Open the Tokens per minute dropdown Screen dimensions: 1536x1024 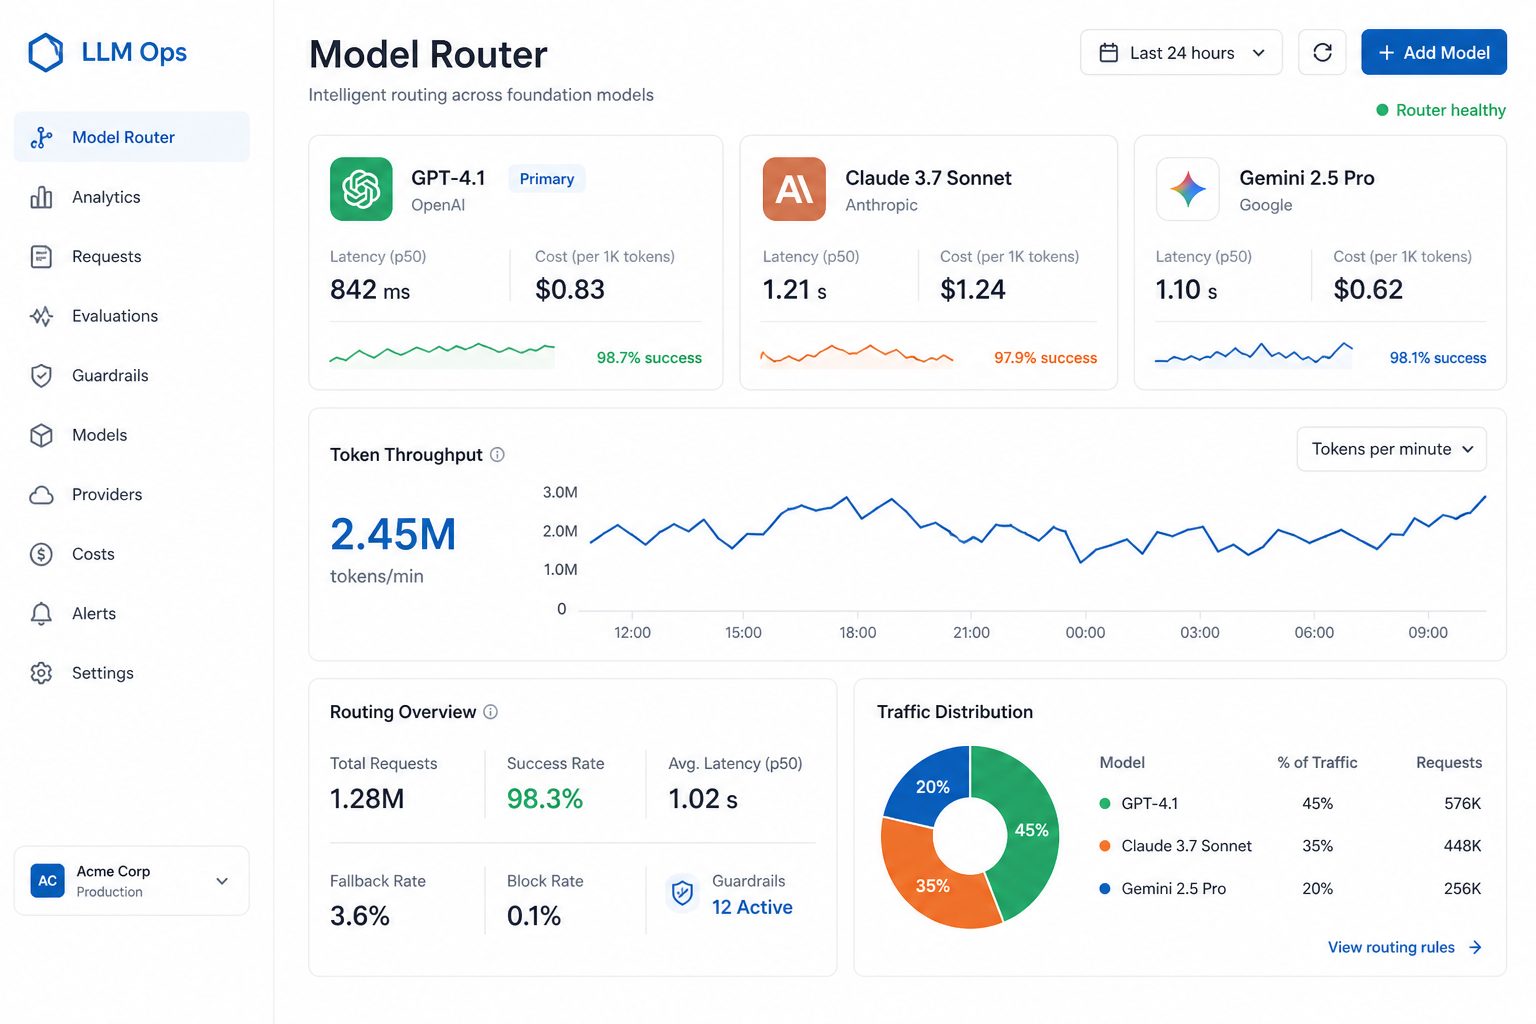point(1391,450)
